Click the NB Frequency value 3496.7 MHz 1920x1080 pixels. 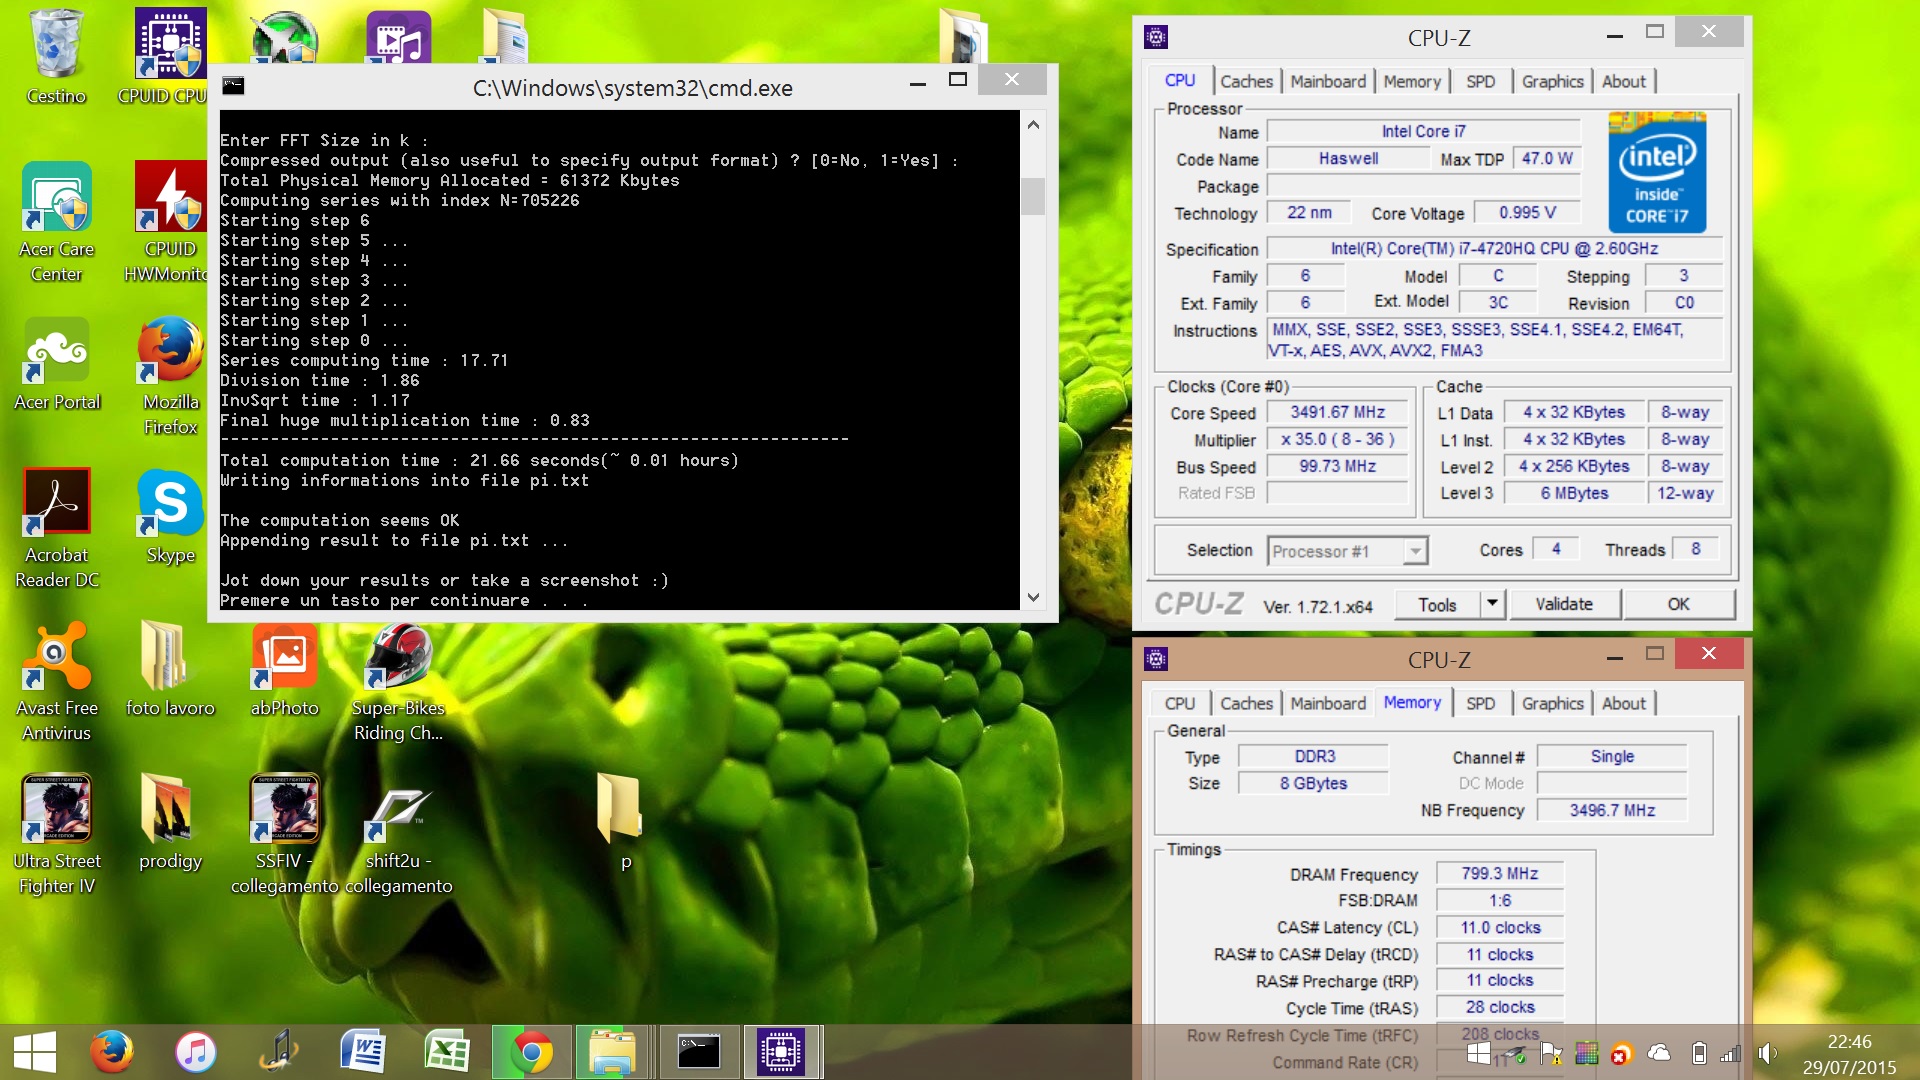click(x=1611, y=810)
